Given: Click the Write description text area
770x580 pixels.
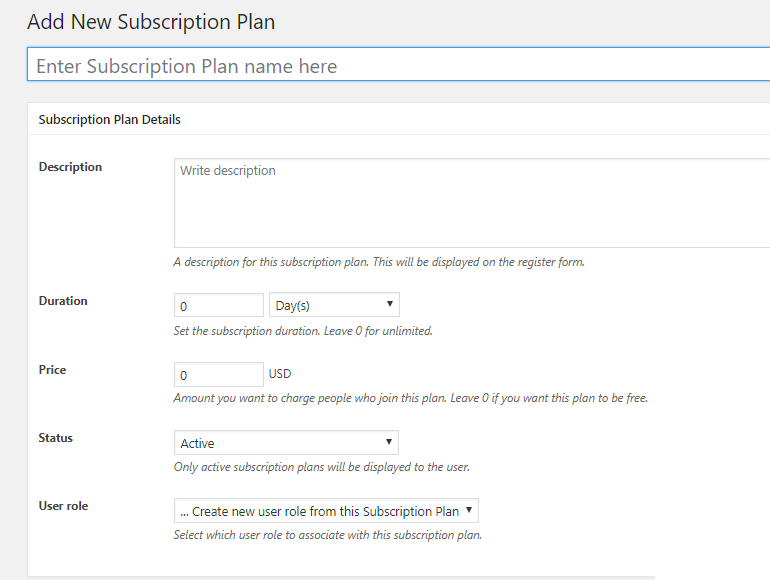Looking at the screenshot, I should pos(472,203).
